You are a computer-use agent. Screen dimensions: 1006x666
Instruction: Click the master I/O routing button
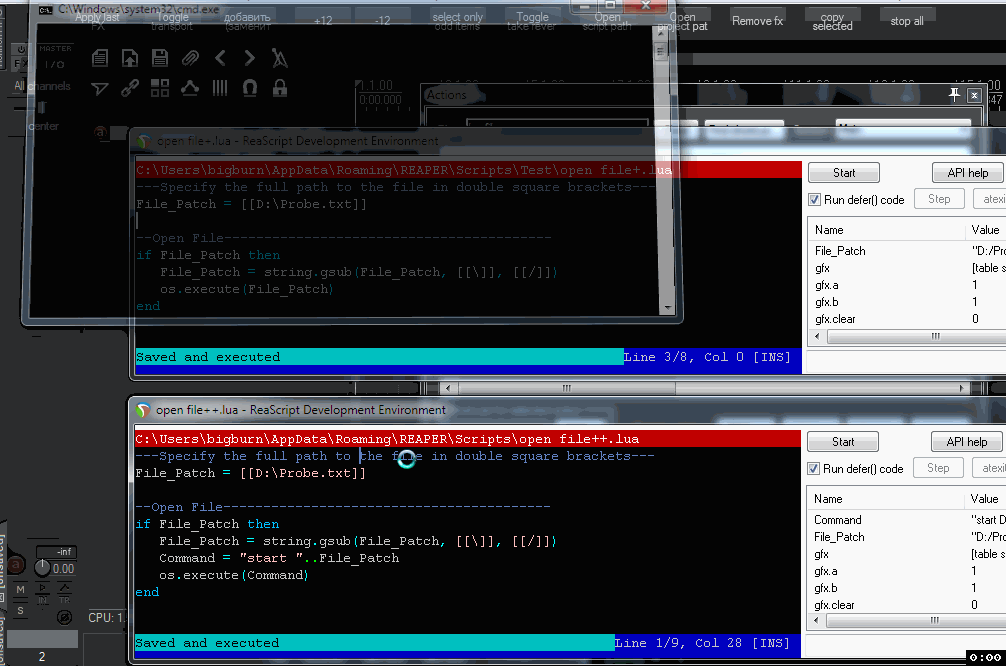[55, 64]
